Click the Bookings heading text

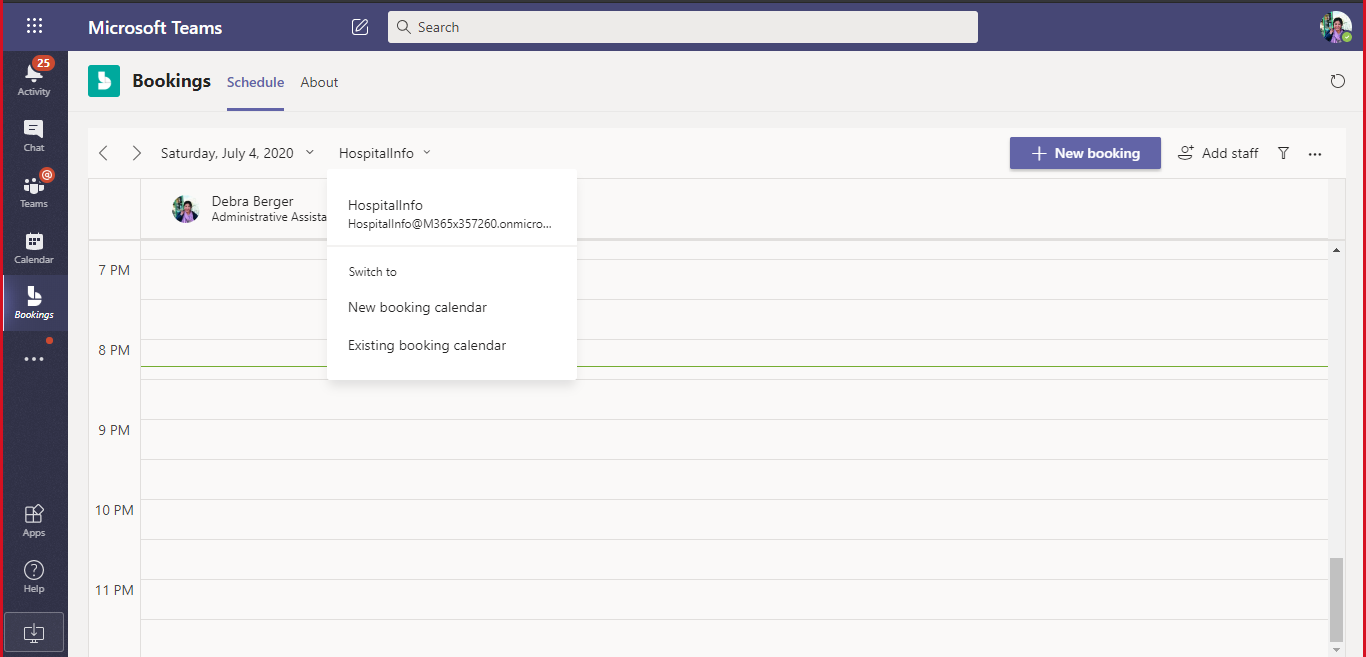tap(172, 81)
